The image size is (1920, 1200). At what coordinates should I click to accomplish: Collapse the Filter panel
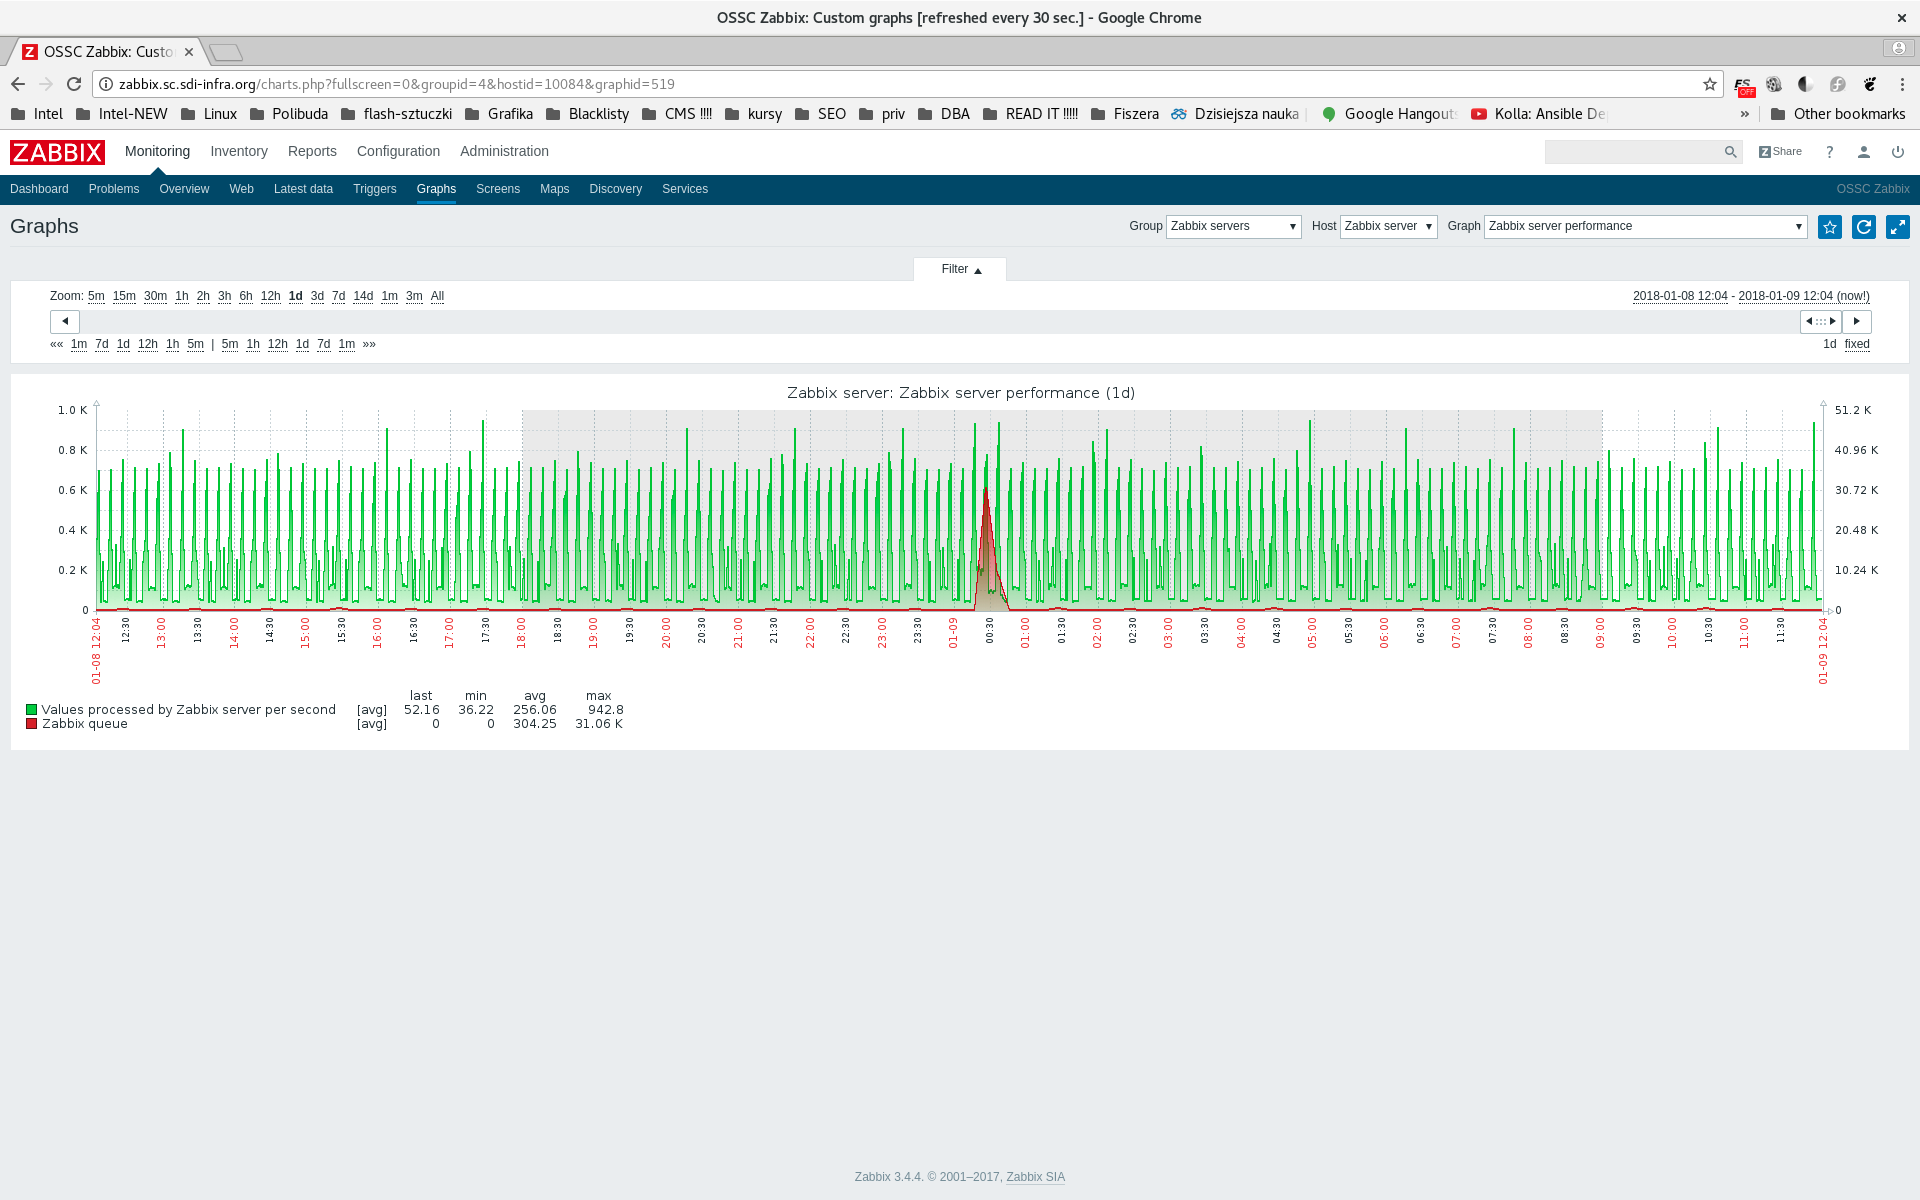tap(960, 269)
